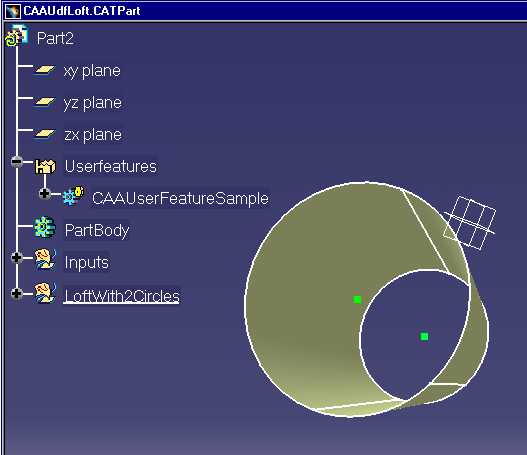Click the LoftWith2Circles geometrical set icon
The height and width of the screenshot is (455, 527).
(45, 292)
